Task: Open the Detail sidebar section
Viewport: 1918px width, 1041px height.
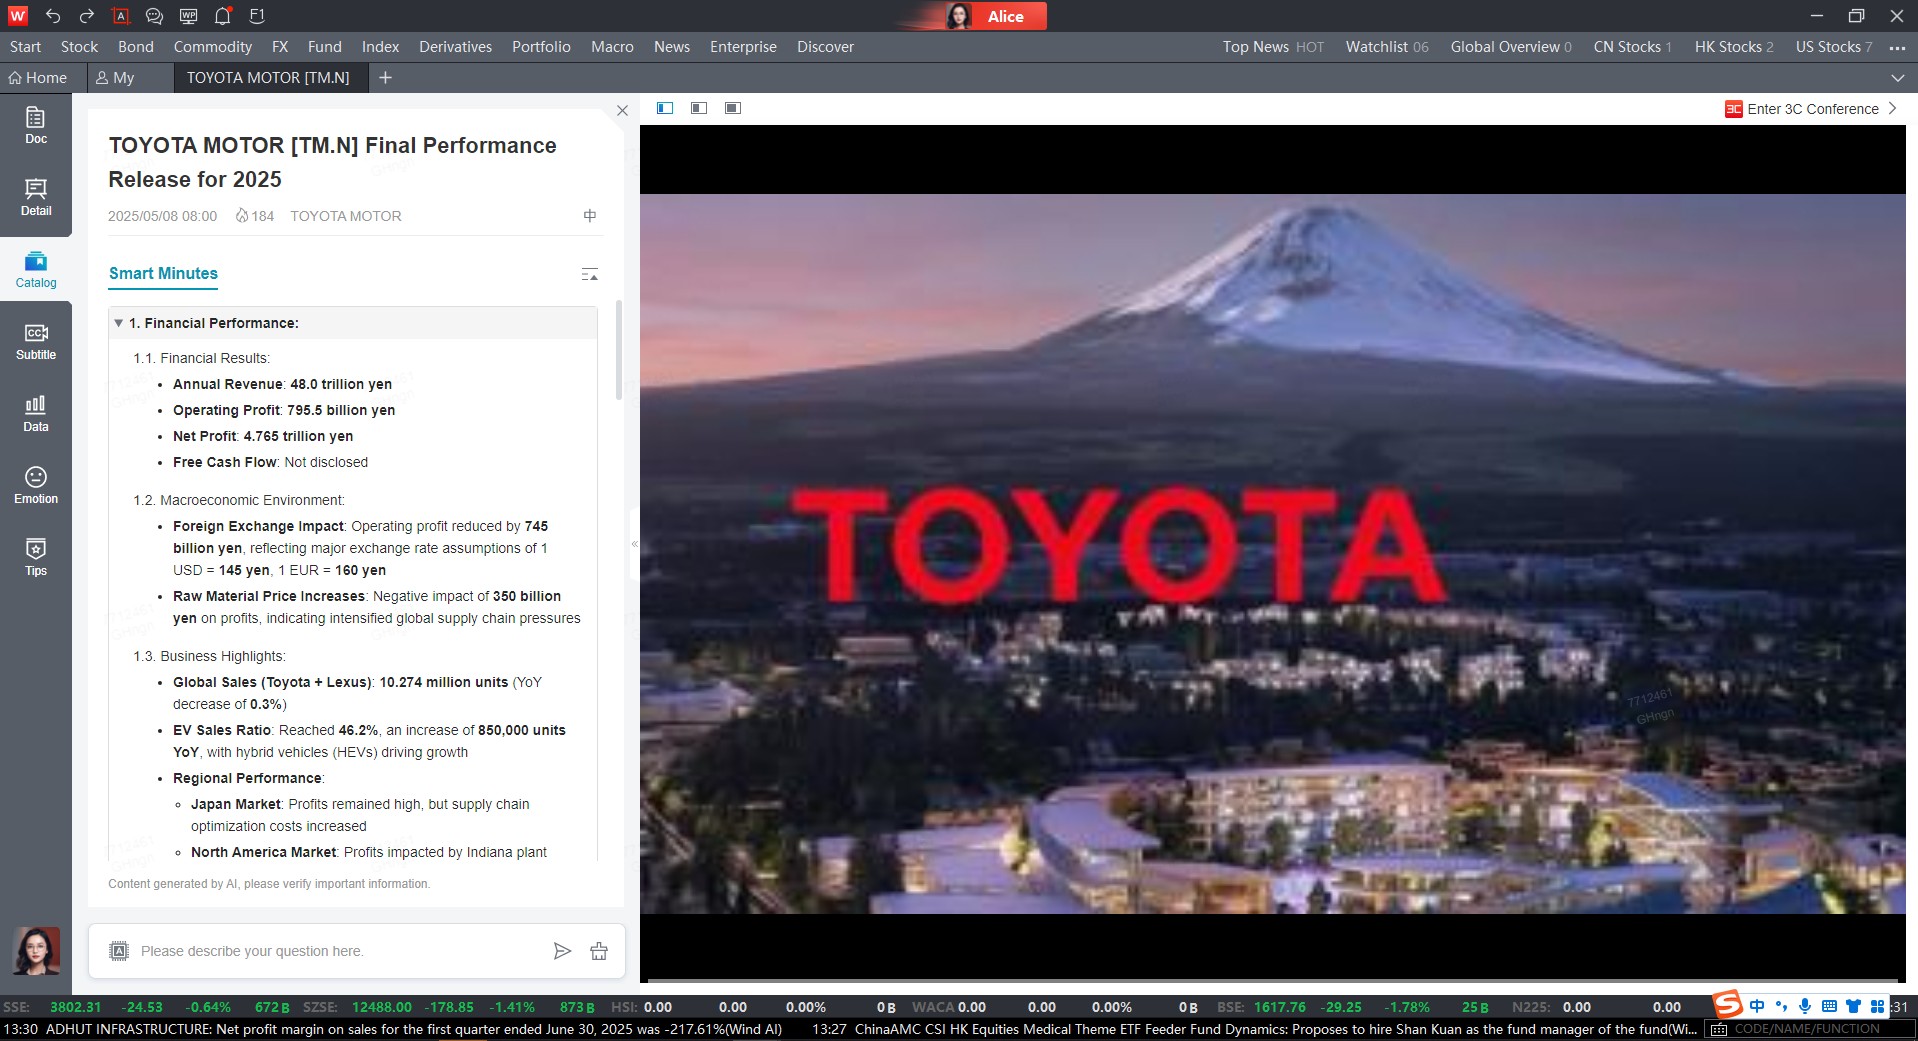Action: (36, 198)
